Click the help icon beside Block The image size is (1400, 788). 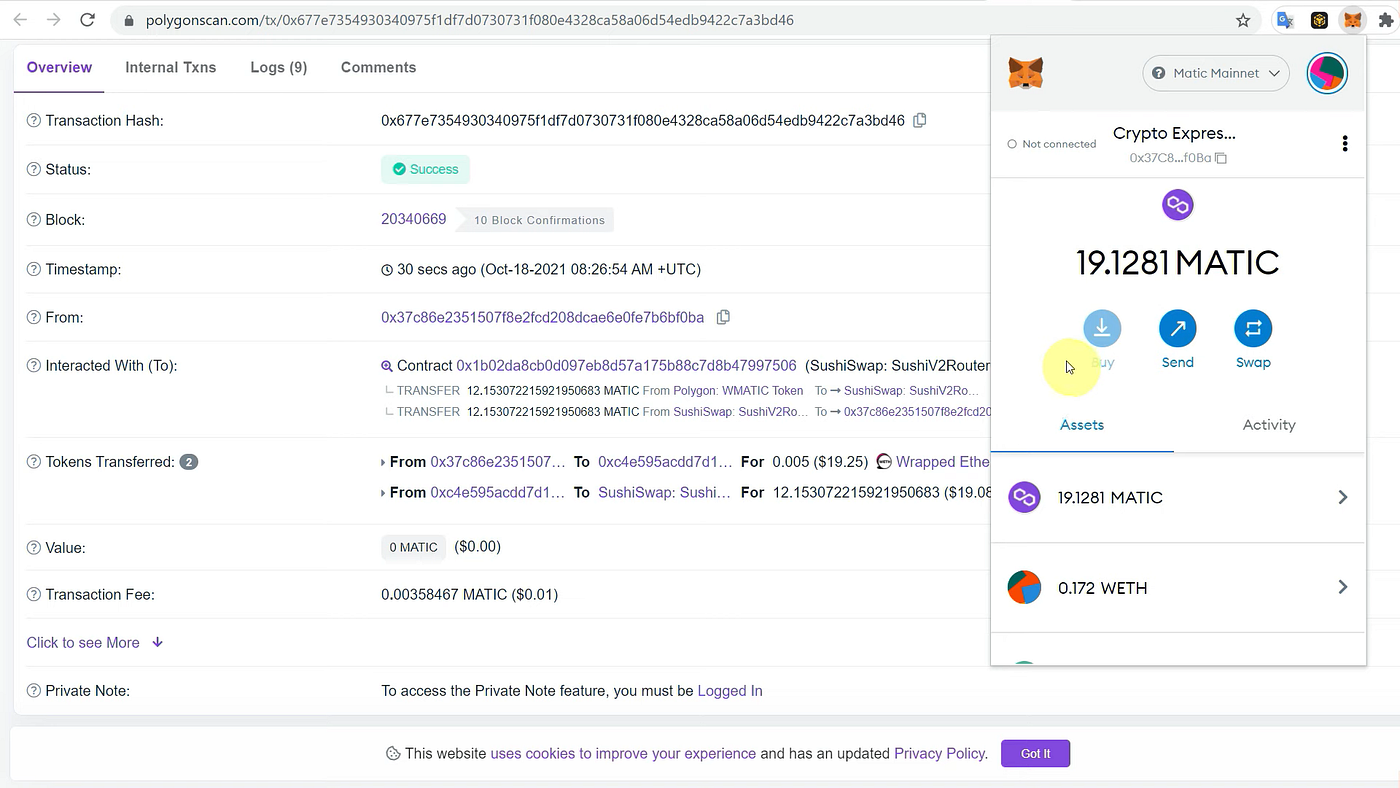point(34,220)
